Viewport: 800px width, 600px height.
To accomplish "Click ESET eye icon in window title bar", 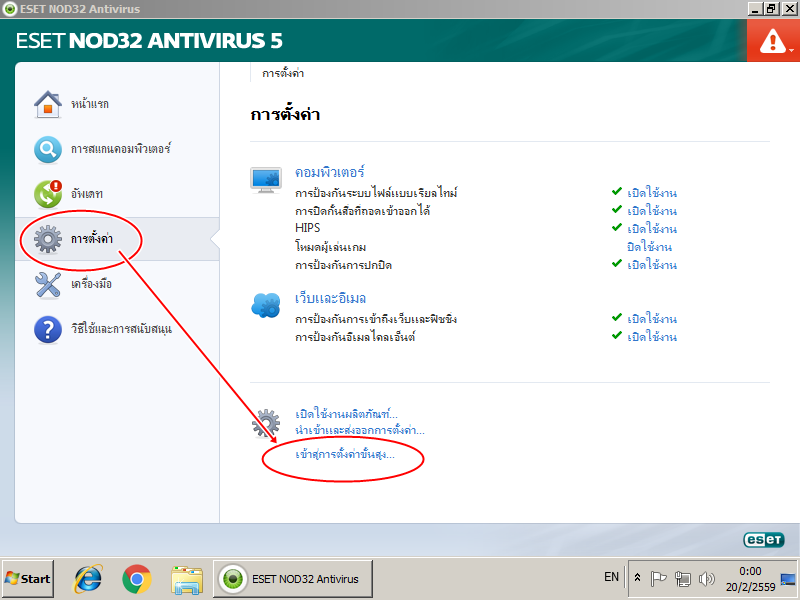I will point(10,9).
